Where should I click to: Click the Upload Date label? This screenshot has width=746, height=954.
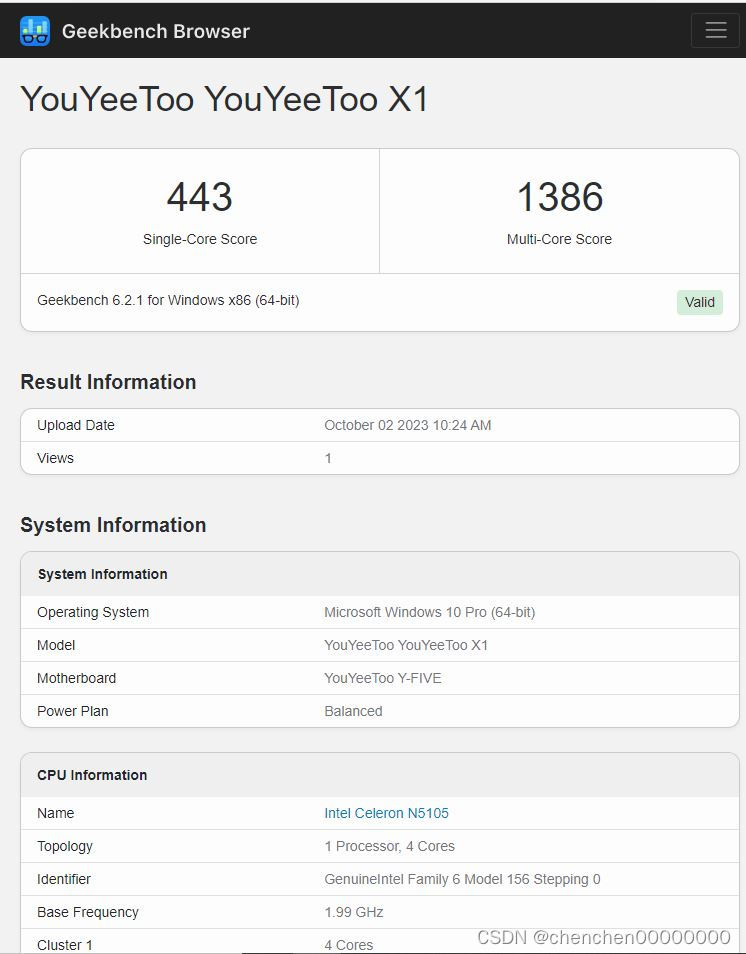click(75, 425)
